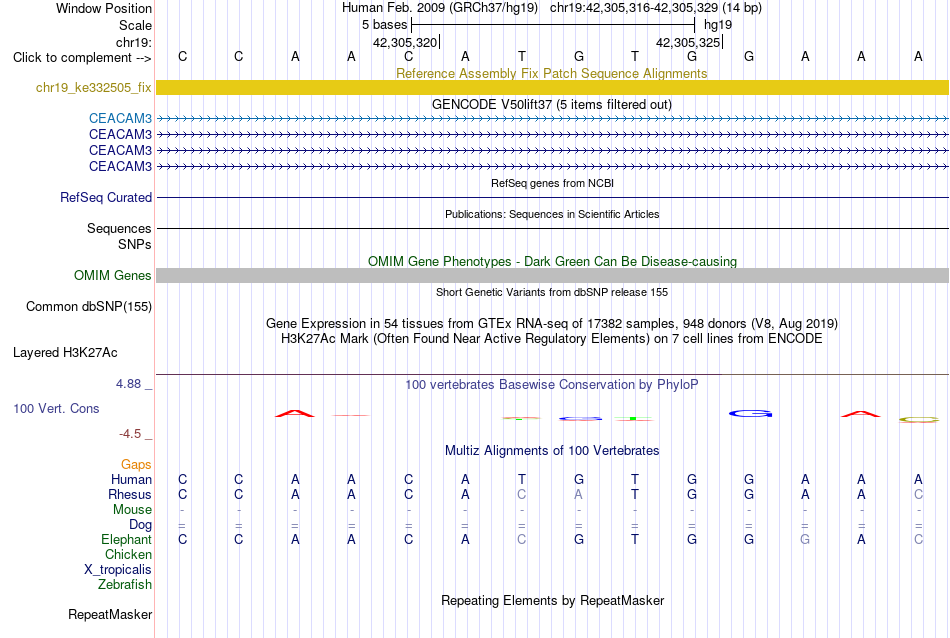Click the gray OMIM Genes bar
This screenshot has height=638, width=950.
553,276
